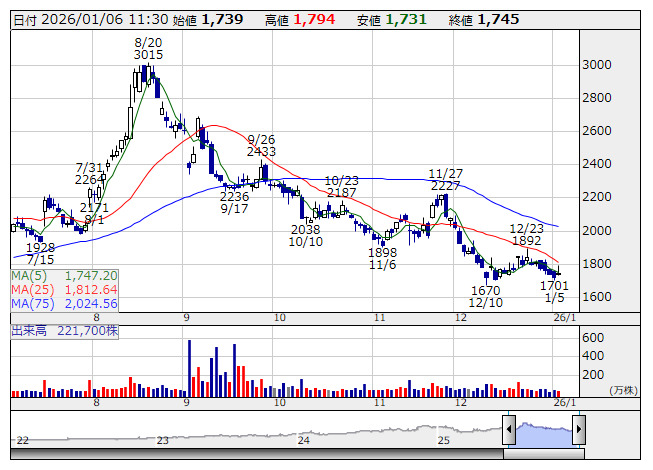Click the left range handle arrow in navigator

(x=509, y=431)
